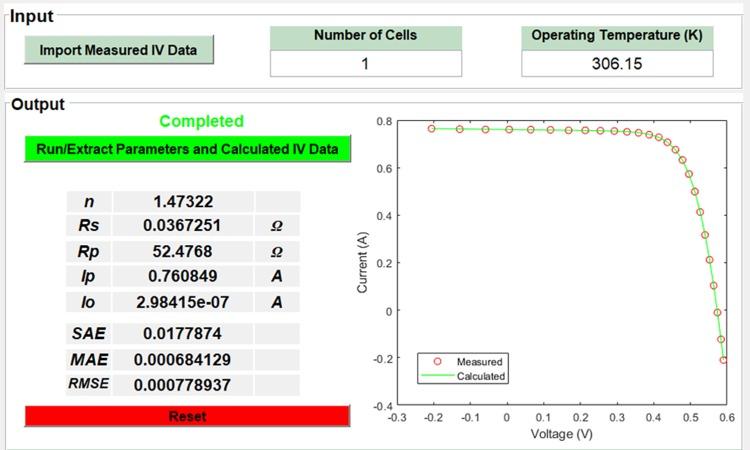The image size is (750, 450).
Task: Click the Voltage (V) axis label
Action: (x=561, y=434)
